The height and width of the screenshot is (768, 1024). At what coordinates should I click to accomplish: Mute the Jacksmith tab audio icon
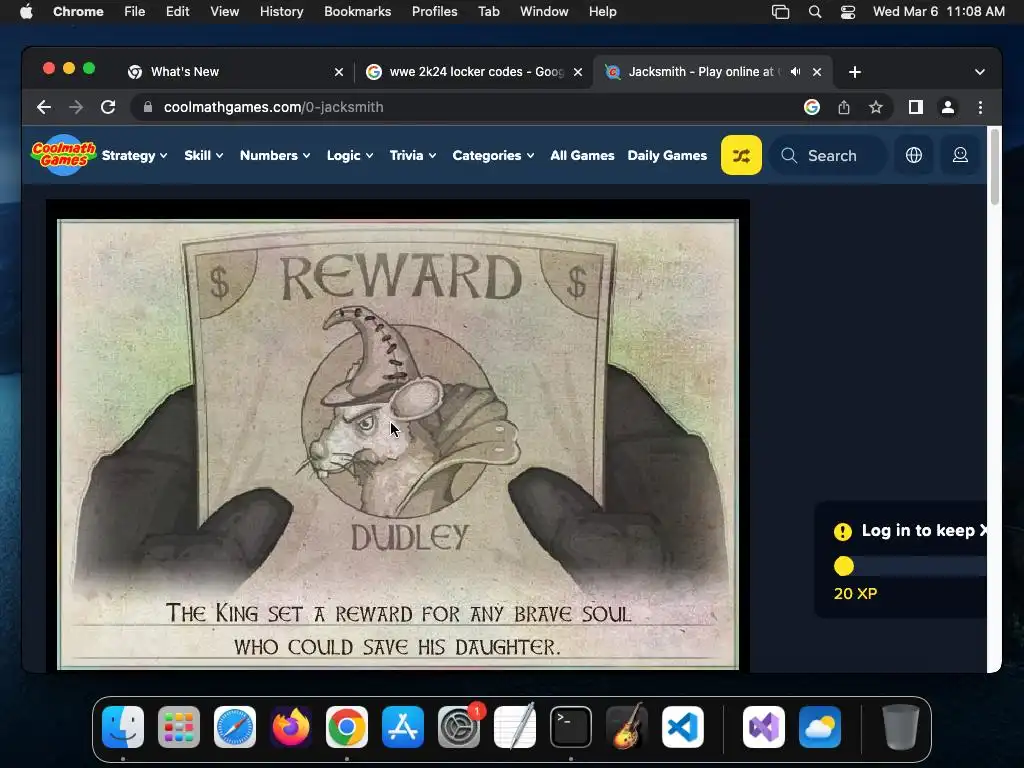795,72
